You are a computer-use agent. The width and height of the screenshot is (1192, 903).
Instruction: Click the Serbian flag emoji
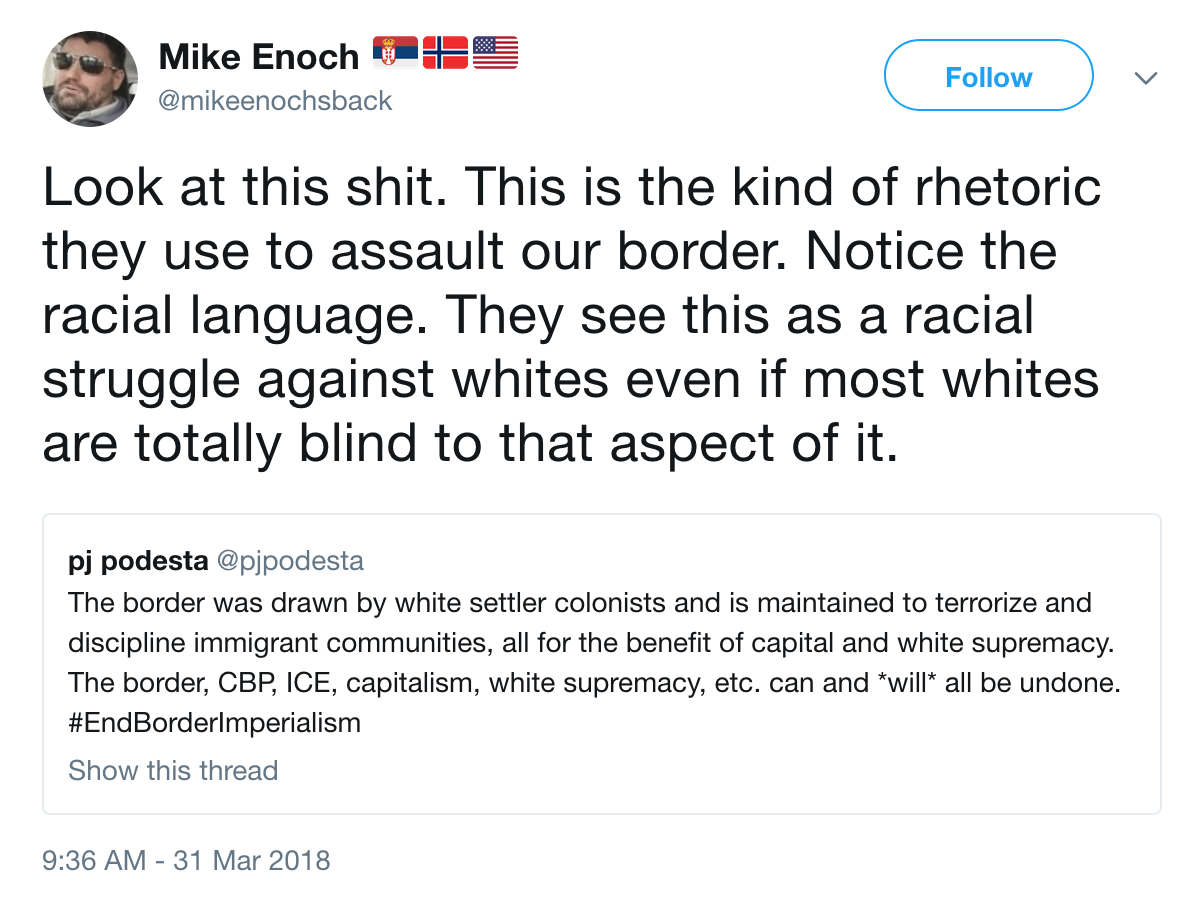coord(395,53)
